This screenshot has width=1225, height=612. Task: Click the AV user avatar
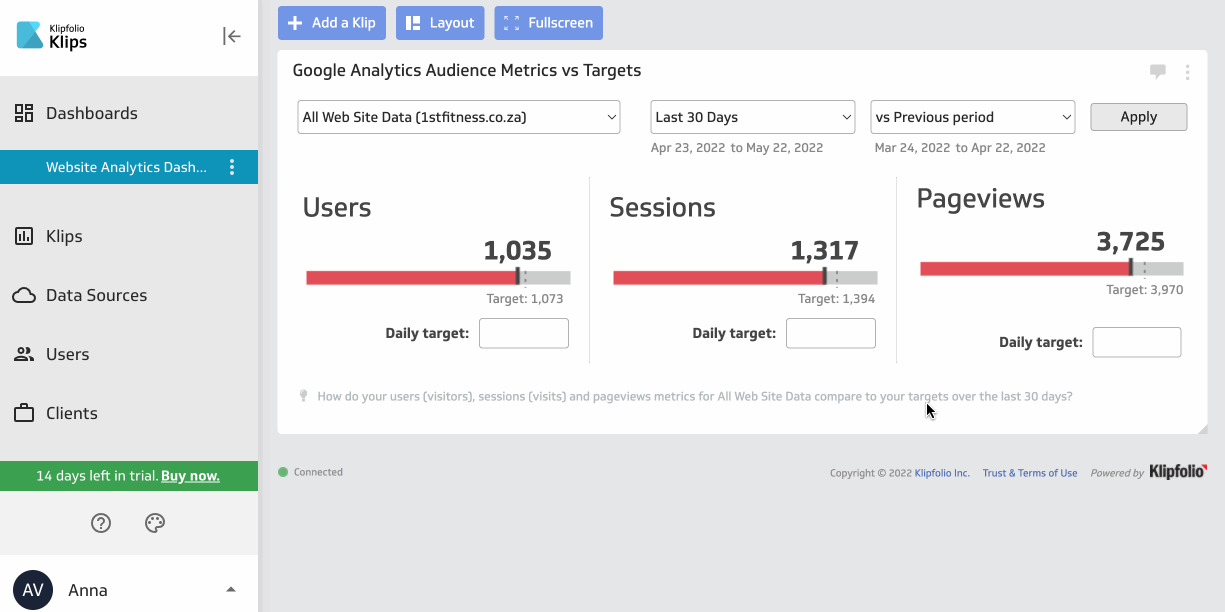[x=33, y=590]
